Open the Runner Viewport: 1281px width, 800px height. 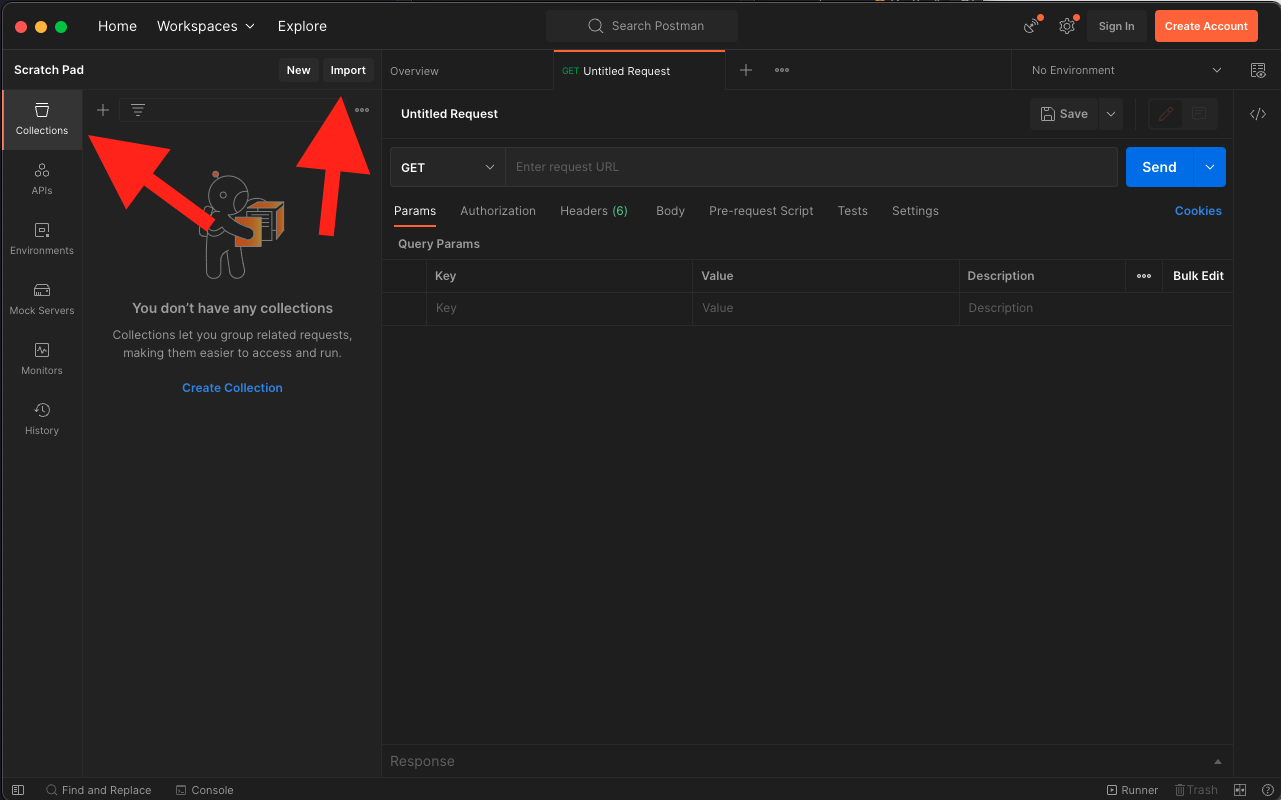click(1132, 790)
